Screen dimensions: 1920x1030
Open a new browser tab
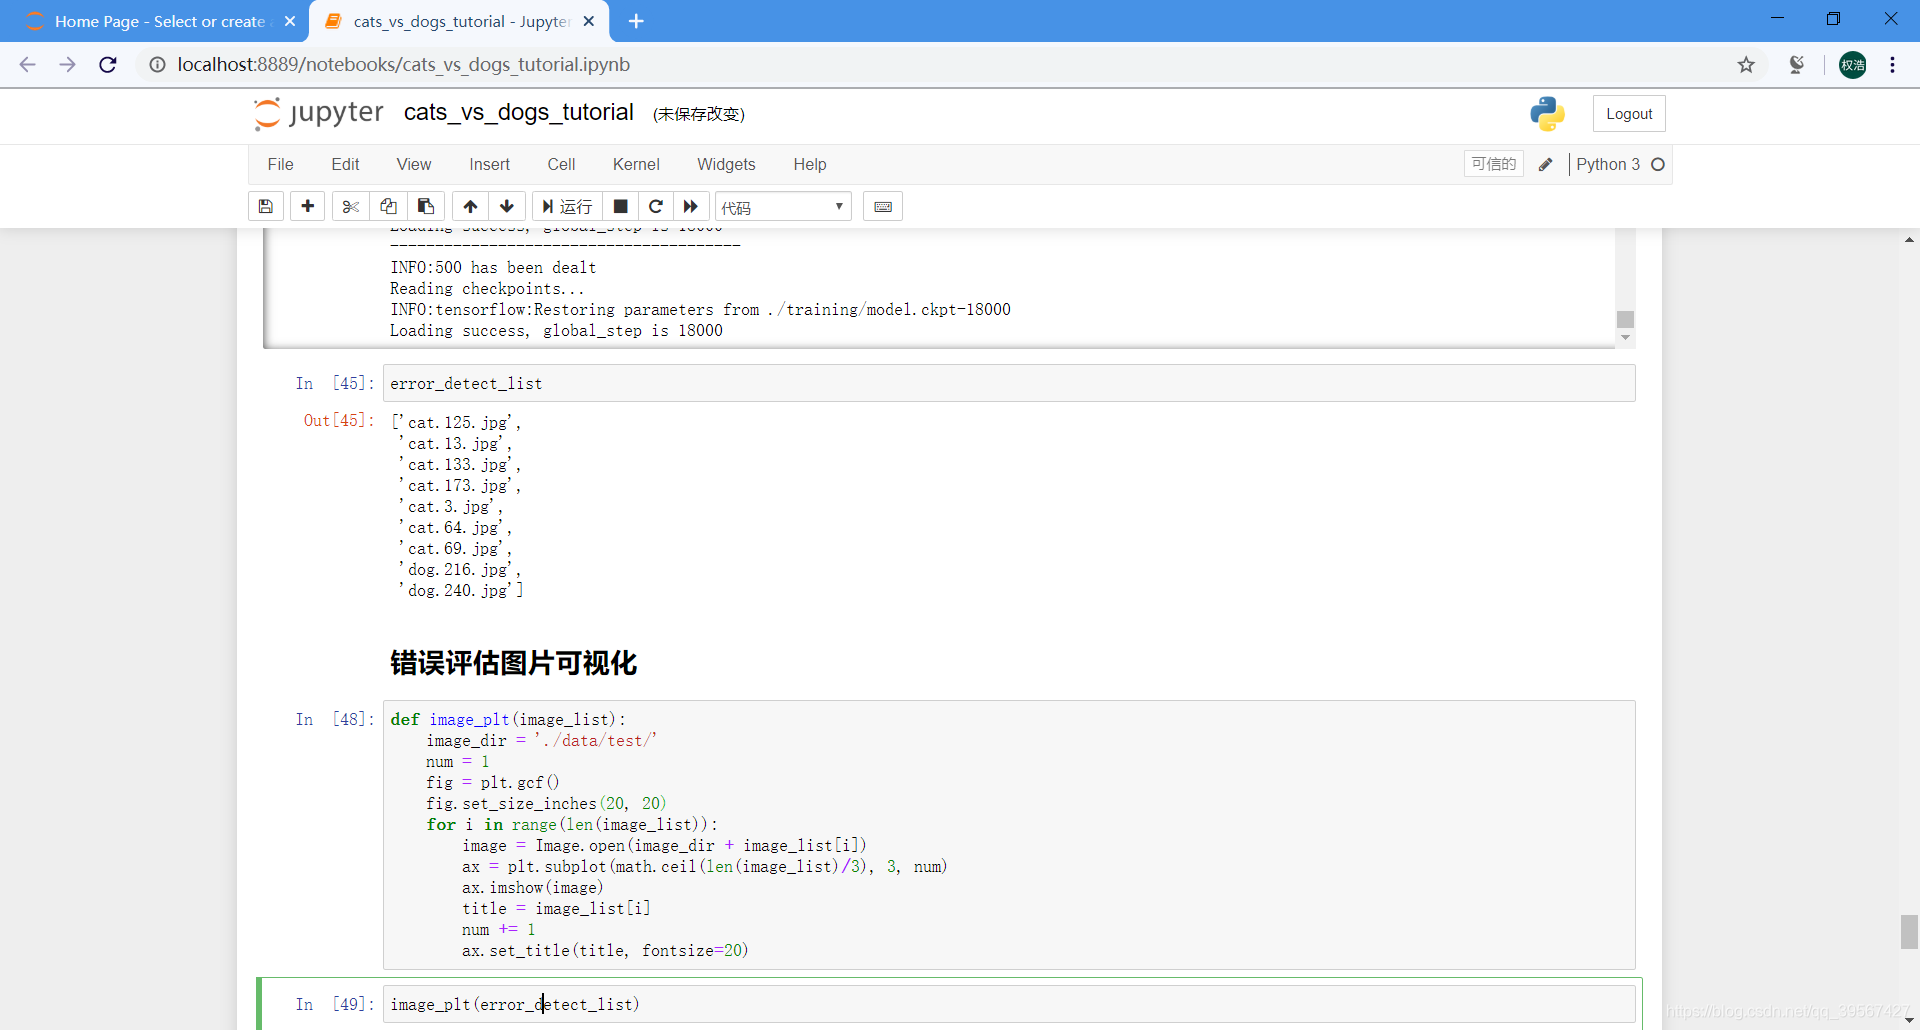pyautogui.click(x=637, y=21)
